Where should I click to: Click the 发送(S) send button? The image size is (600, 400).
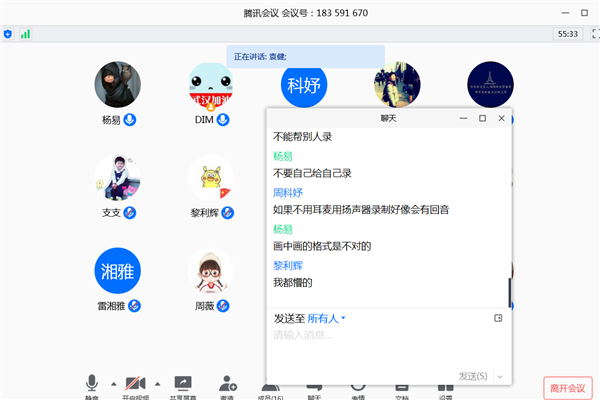(x=473, y=376)
